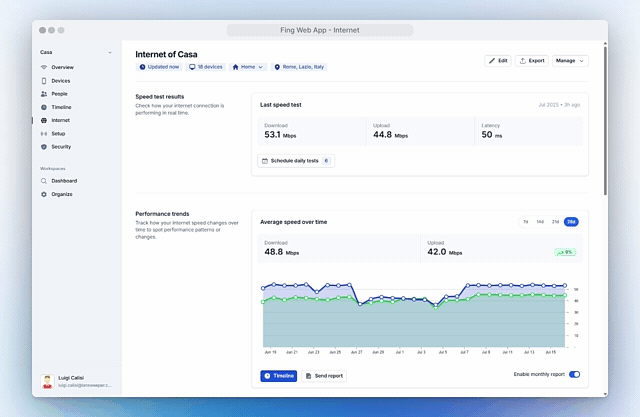The height and width of the screenshot is (417, 640).
Task: Click the Average speed over time title
Action: (x=293, y=222)
